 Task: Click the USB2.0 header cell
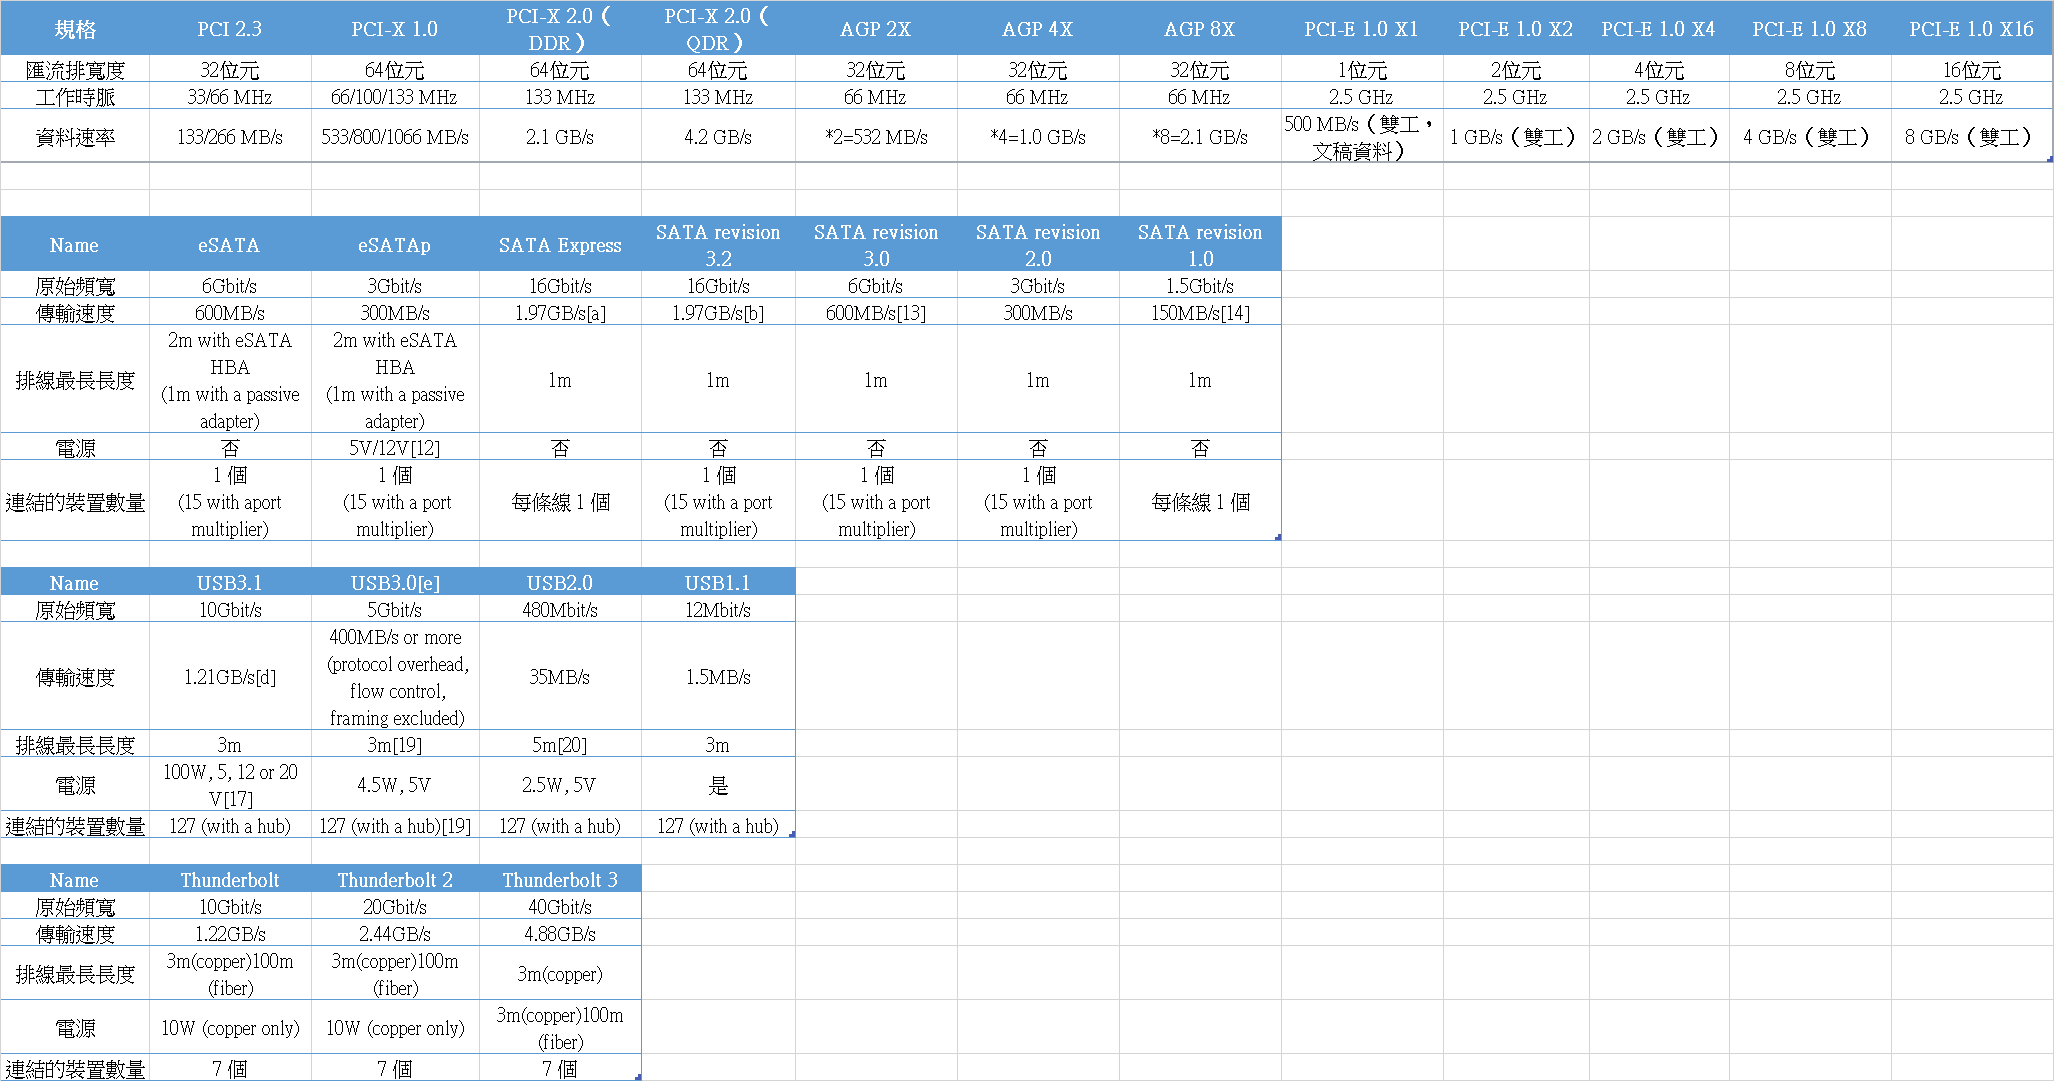(x=560, y=582)
